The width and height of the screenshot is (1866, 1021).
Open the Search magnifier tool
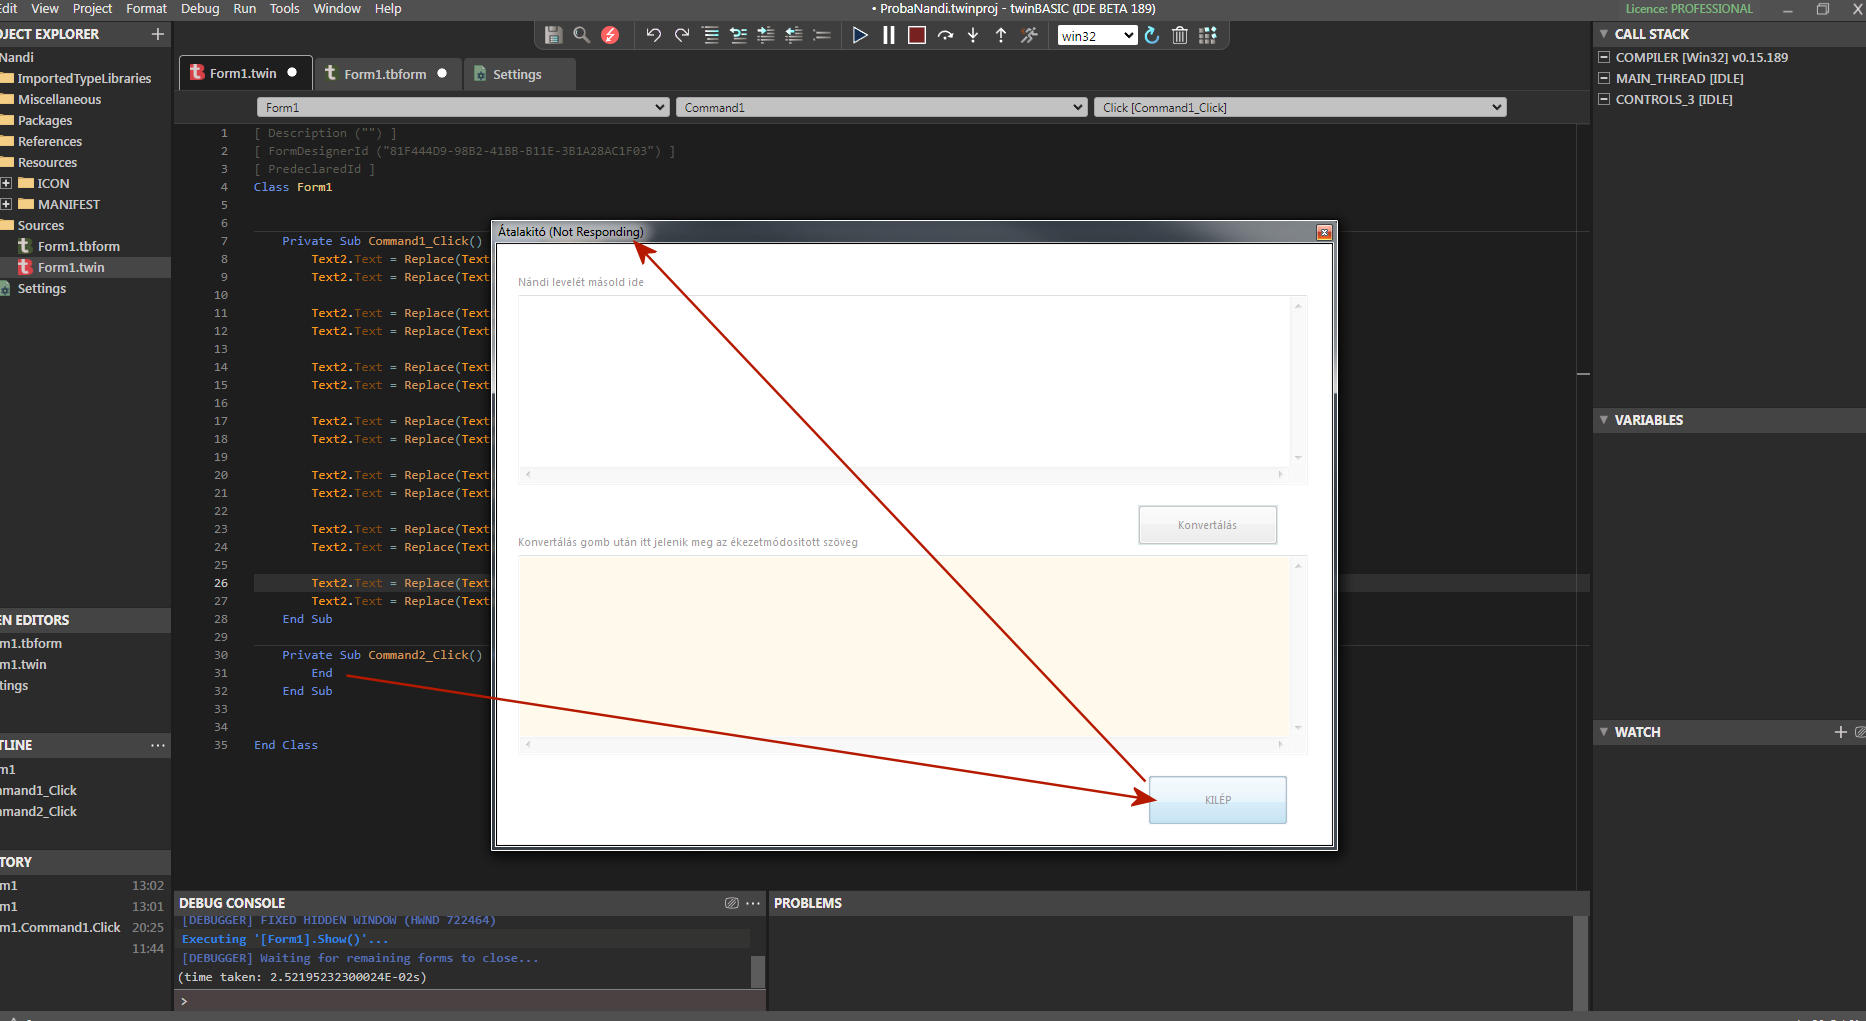pos(581,35)
